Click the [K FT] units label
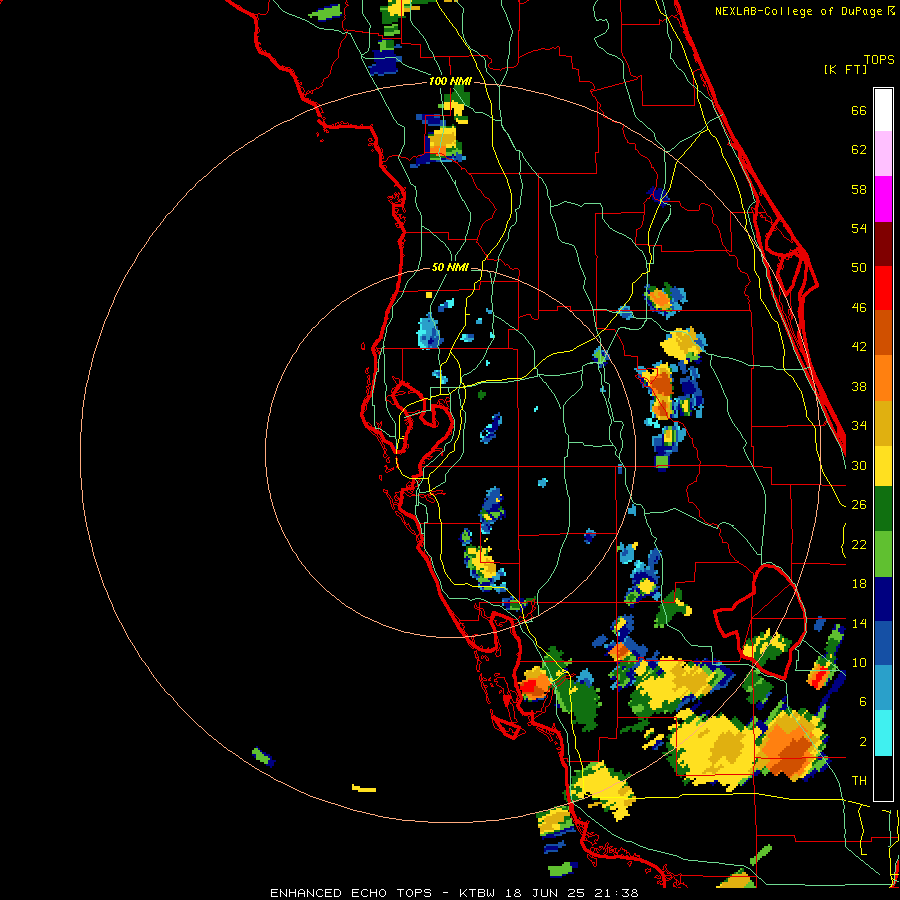 click(845, 70)
